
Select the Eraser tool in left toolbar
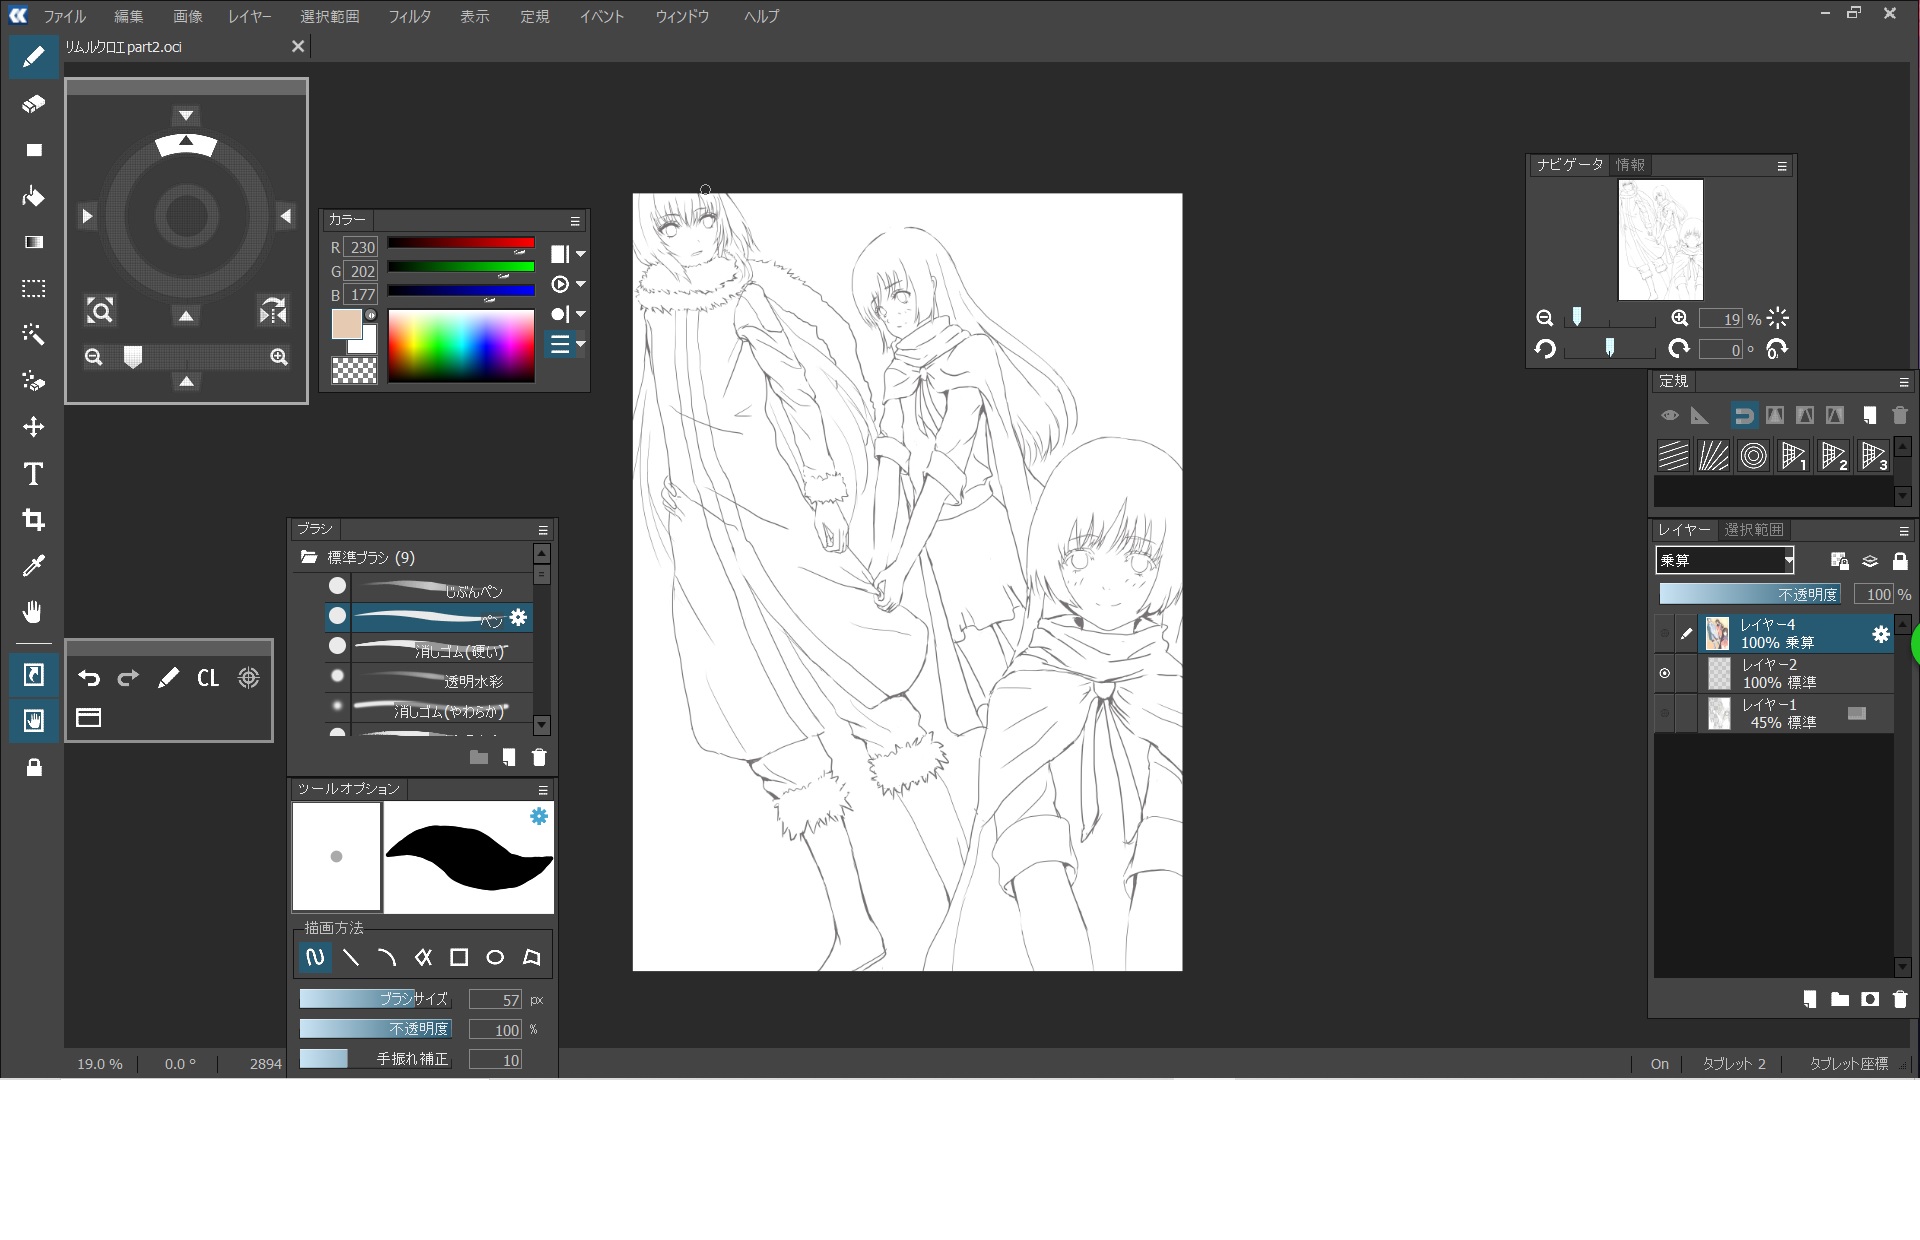tap(33, 103)
